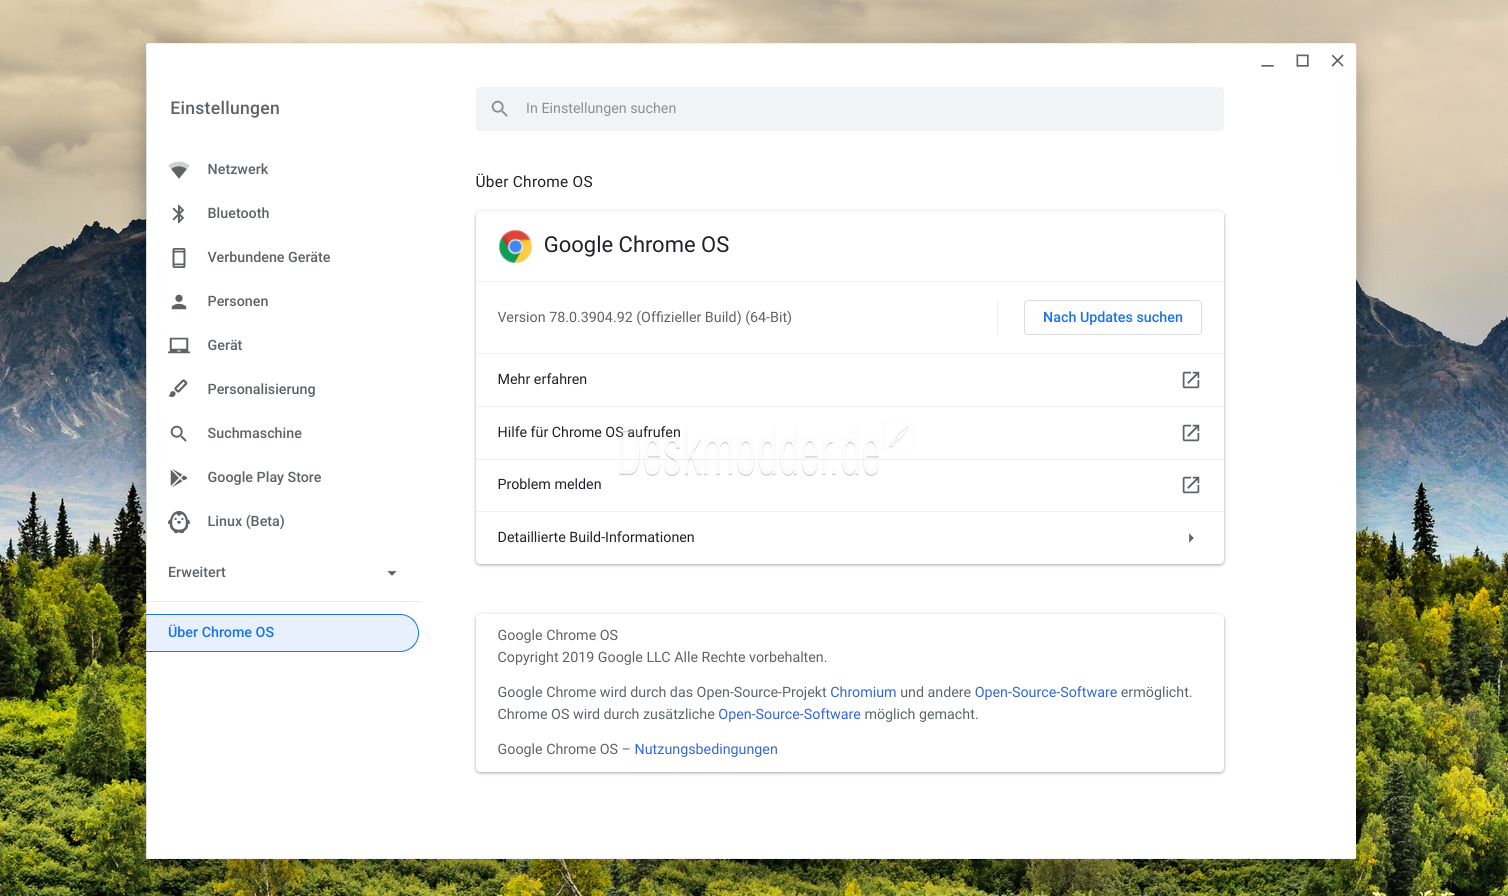The height and width of the screenshot is (896, 1508).
Task: Click the Über Chrome OS page heading
Action: coord(534,182)
